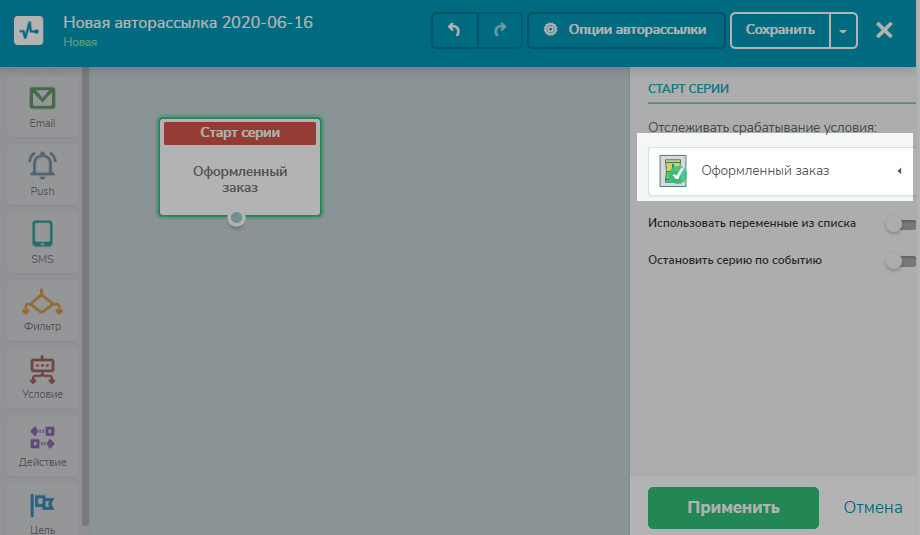
Task: Toggle Остановить серию по событию switch
Action: tap(901, 261)
